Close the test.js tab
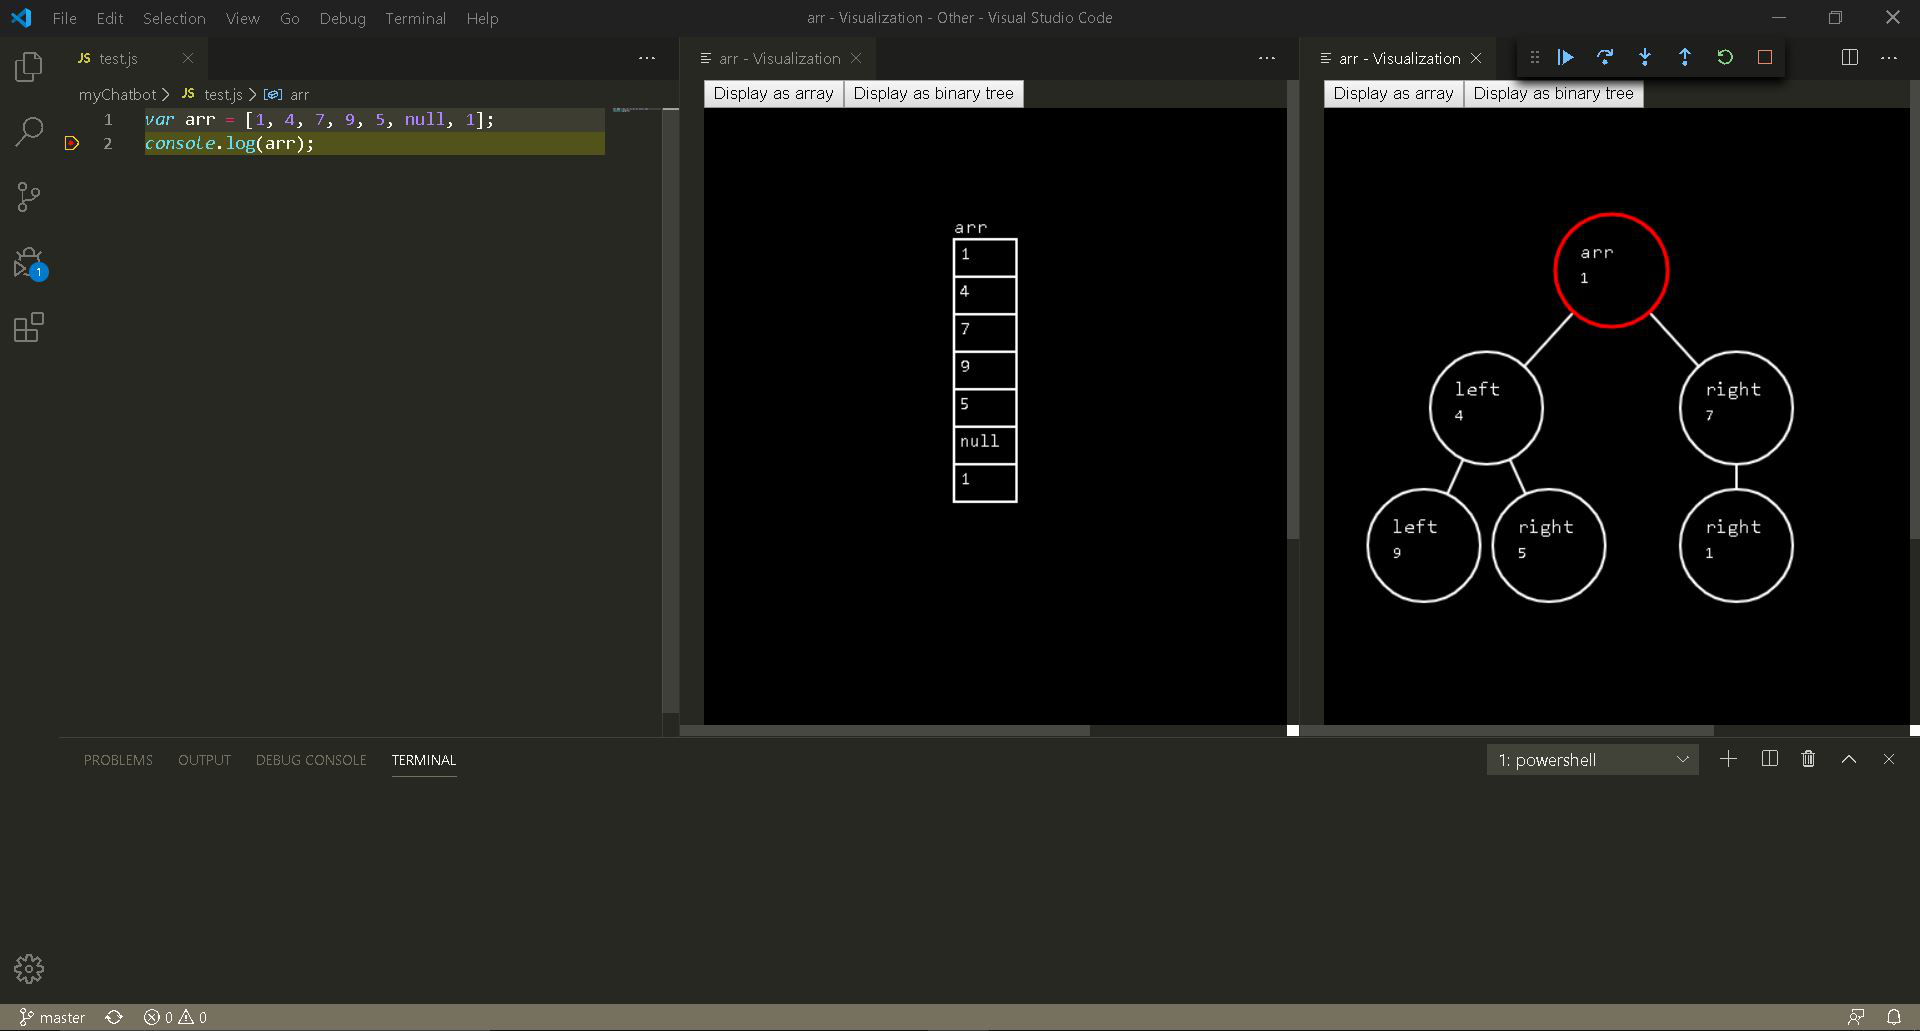1920x1031 pixels. (x=187, y=58)
